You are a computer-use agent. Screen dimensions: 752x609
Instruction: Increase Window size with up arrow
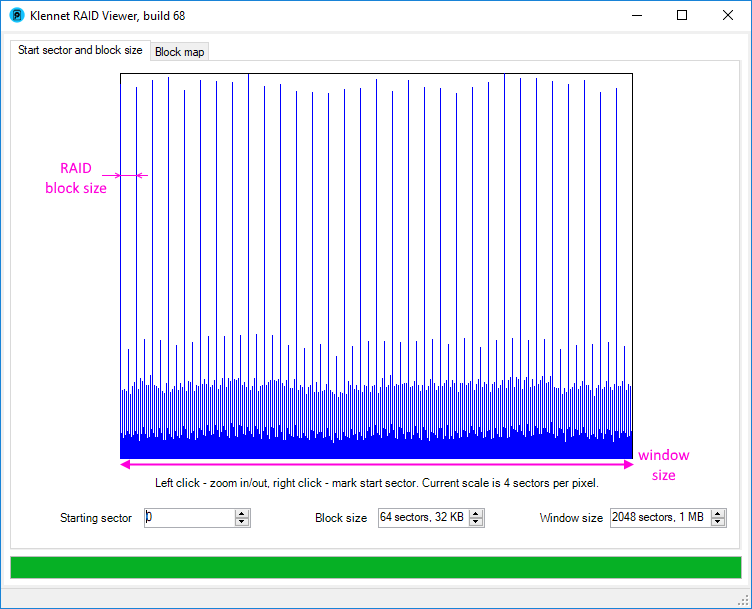click(x=718, y=514)
